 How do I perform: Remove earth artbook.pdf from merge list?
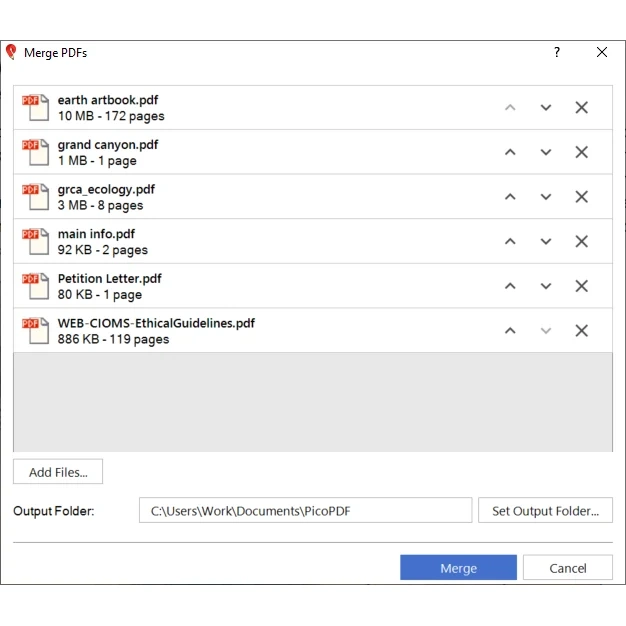click(x=581, y=108)
